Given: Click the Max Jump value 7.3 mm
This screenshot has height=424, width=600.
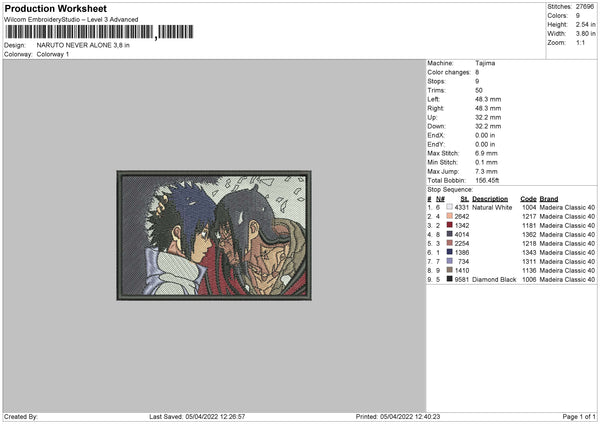Looking at the screenshot, I should click(486, 171).
